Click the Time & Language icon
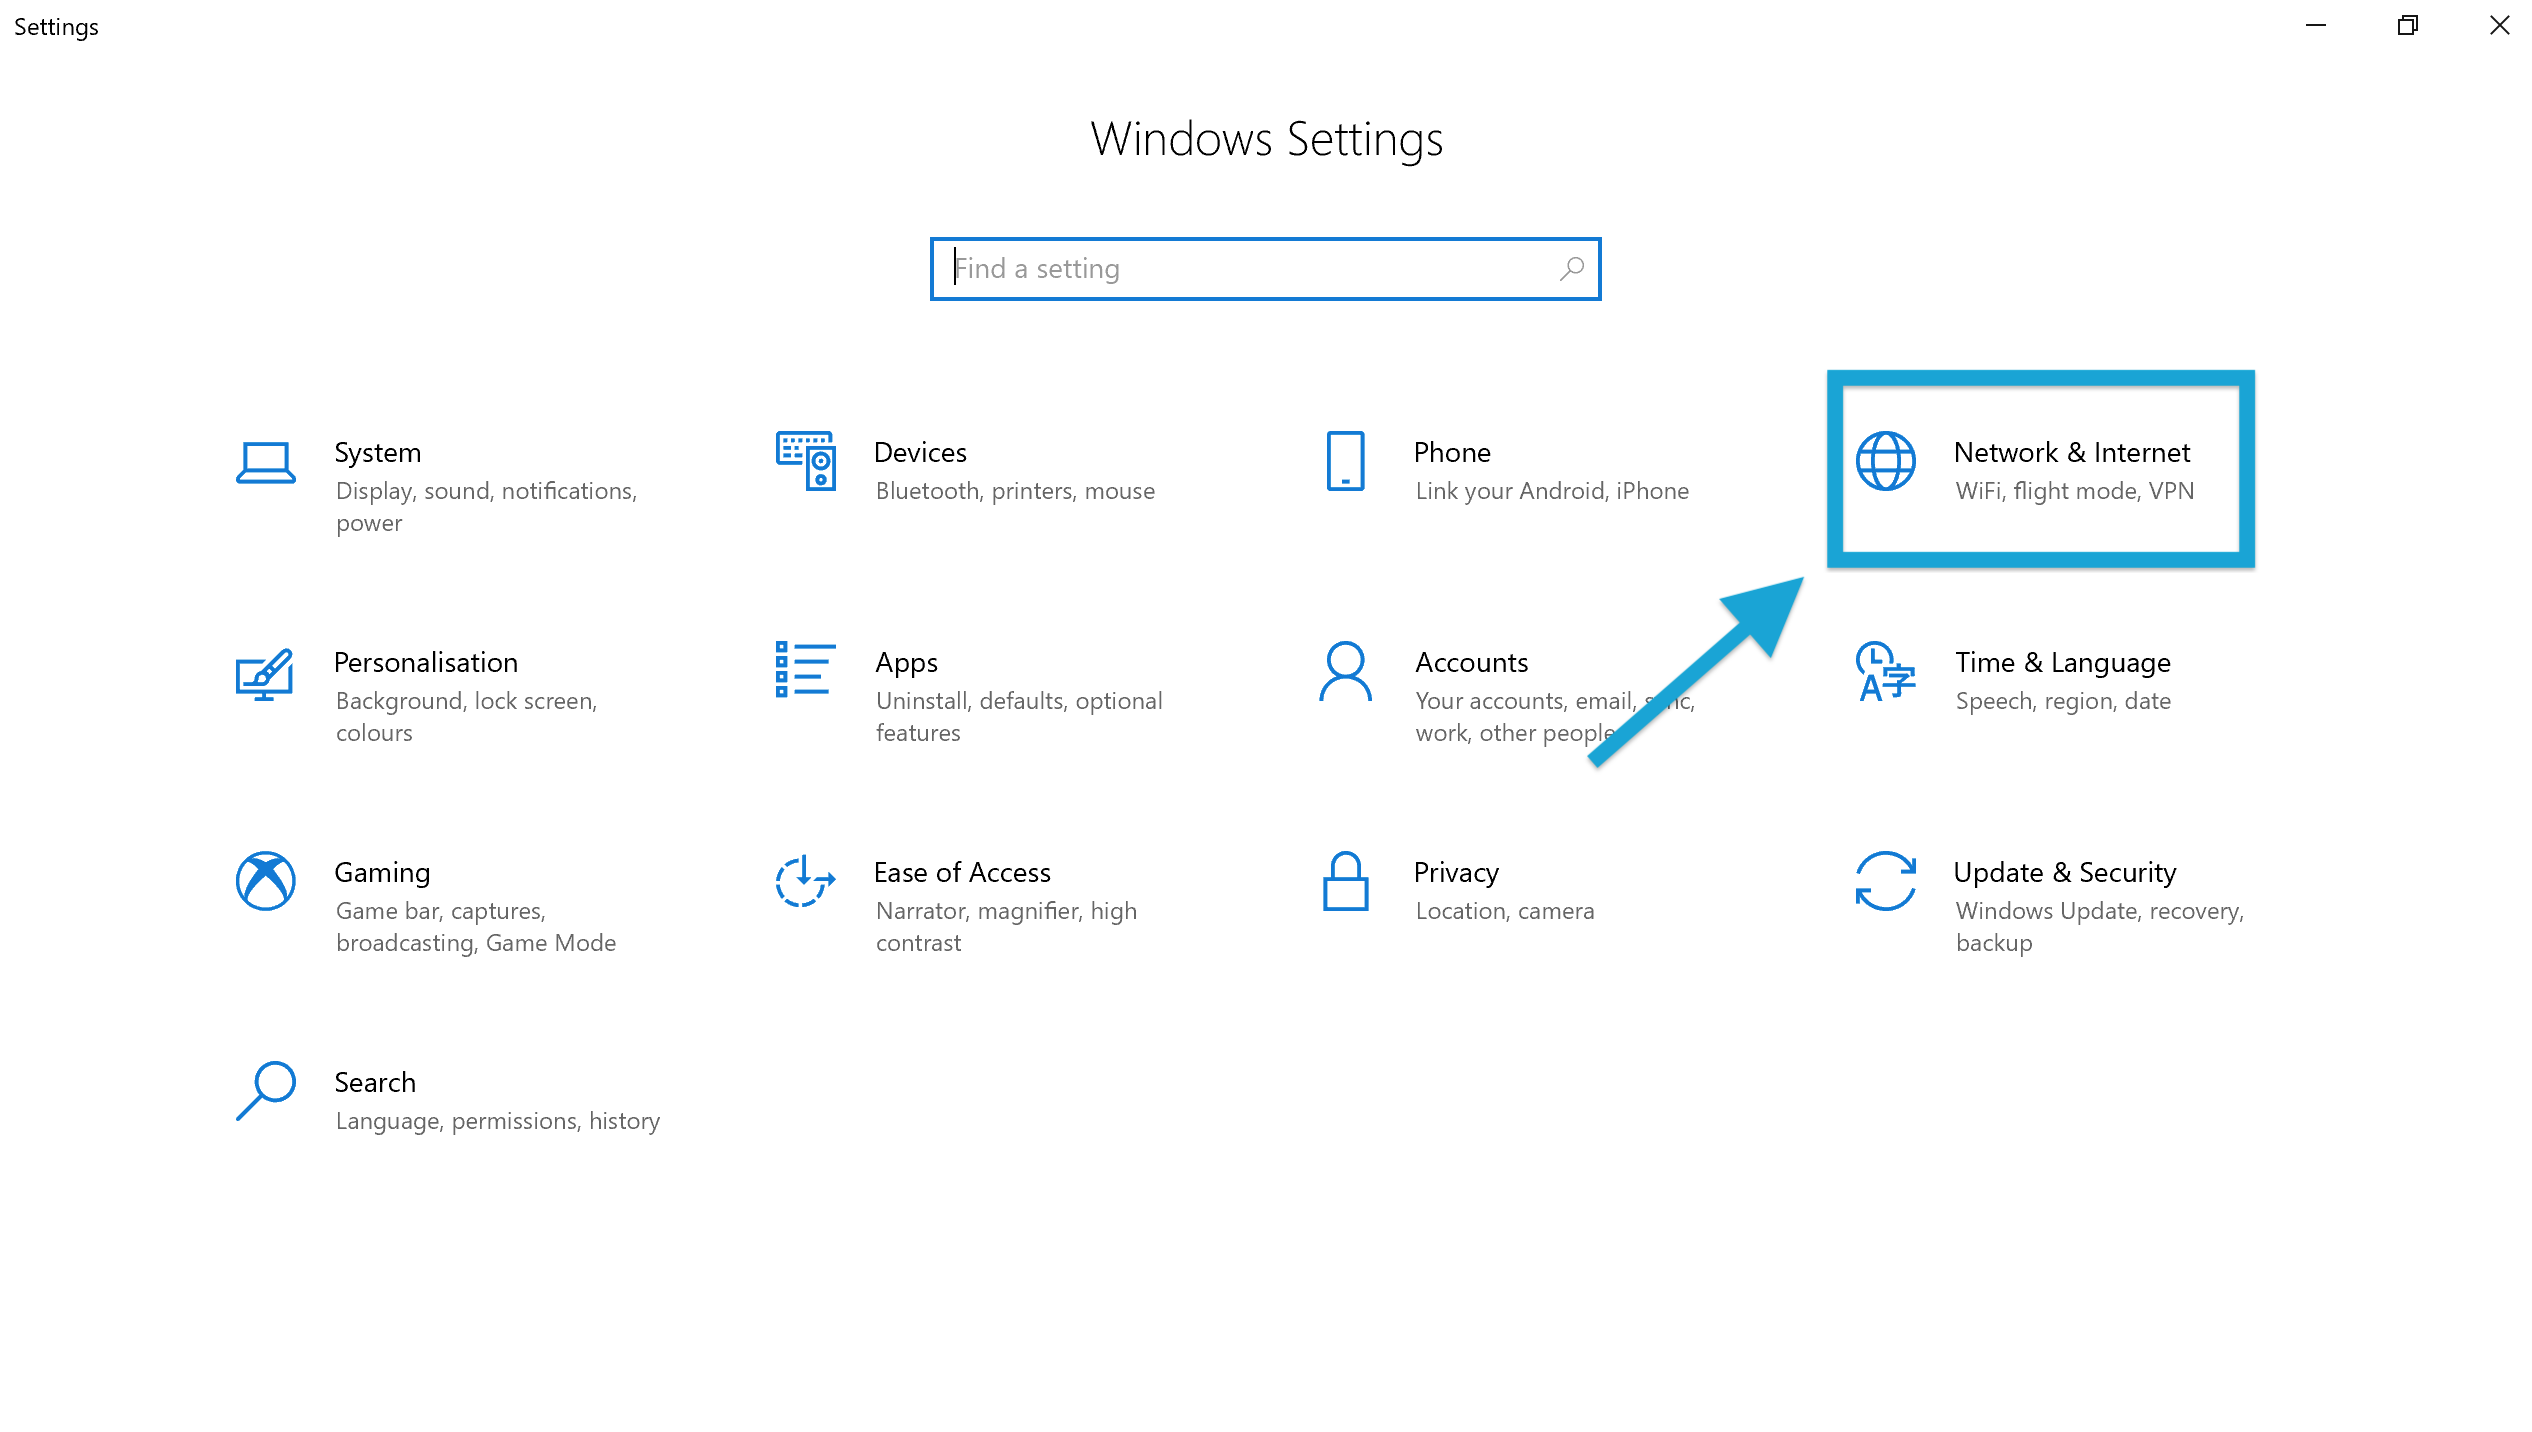 coord(1885,671)
